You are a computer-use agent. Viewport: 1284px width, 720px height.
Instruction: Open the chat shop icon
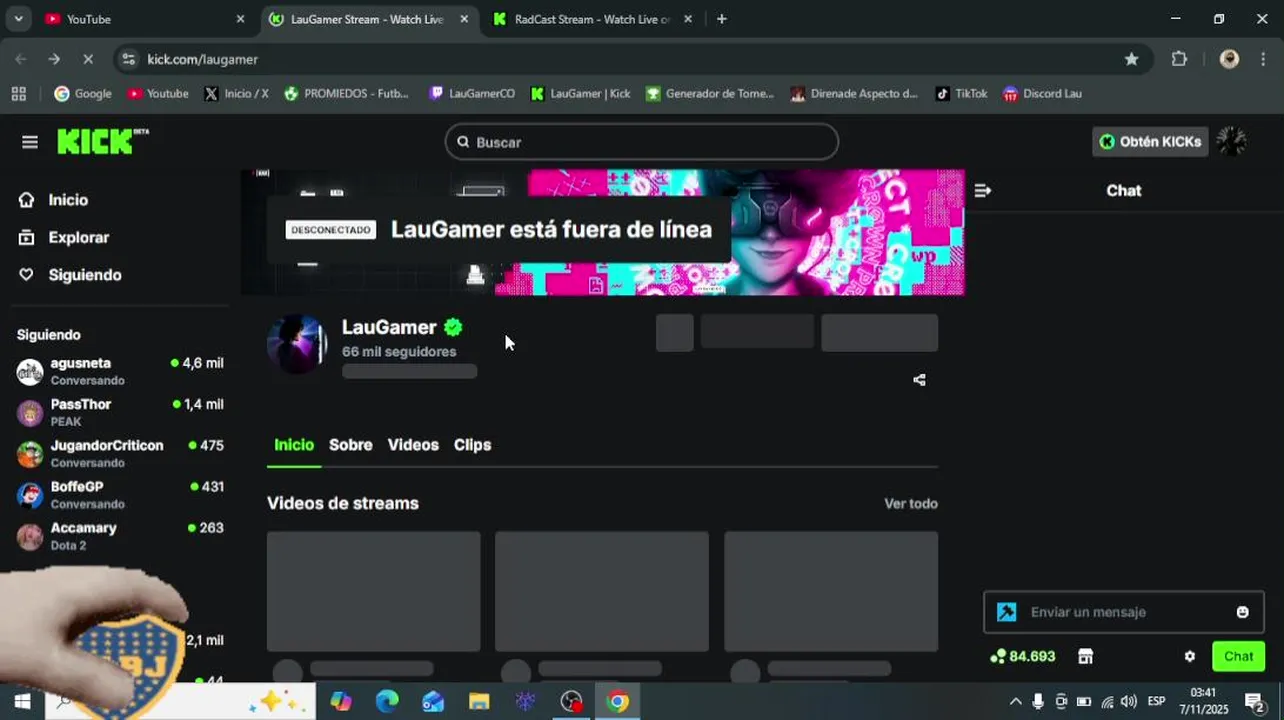(x=1085, y=657)
